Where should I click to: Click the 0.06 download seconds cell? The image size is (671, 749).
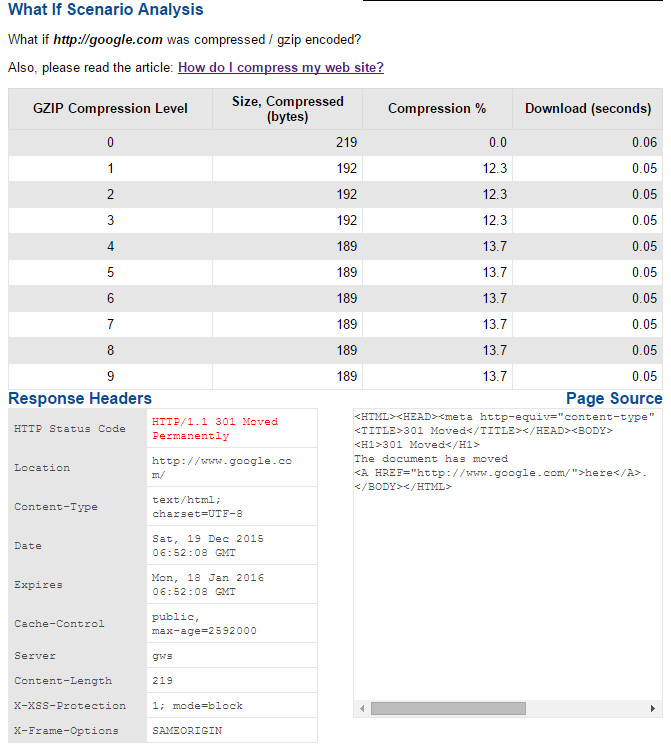click(587, 142)
